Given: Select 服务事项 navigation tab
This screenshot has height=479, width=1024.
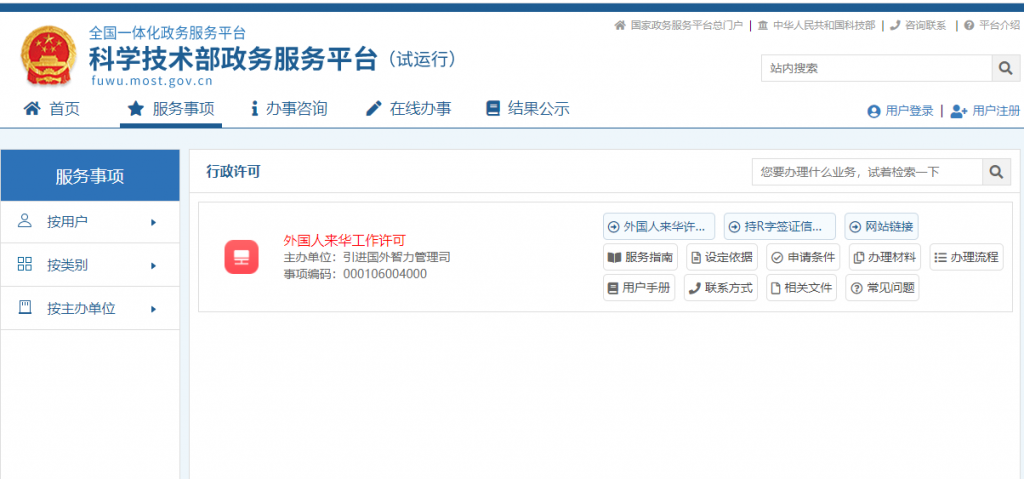Looking at the screenshot, I should [171, 108].
